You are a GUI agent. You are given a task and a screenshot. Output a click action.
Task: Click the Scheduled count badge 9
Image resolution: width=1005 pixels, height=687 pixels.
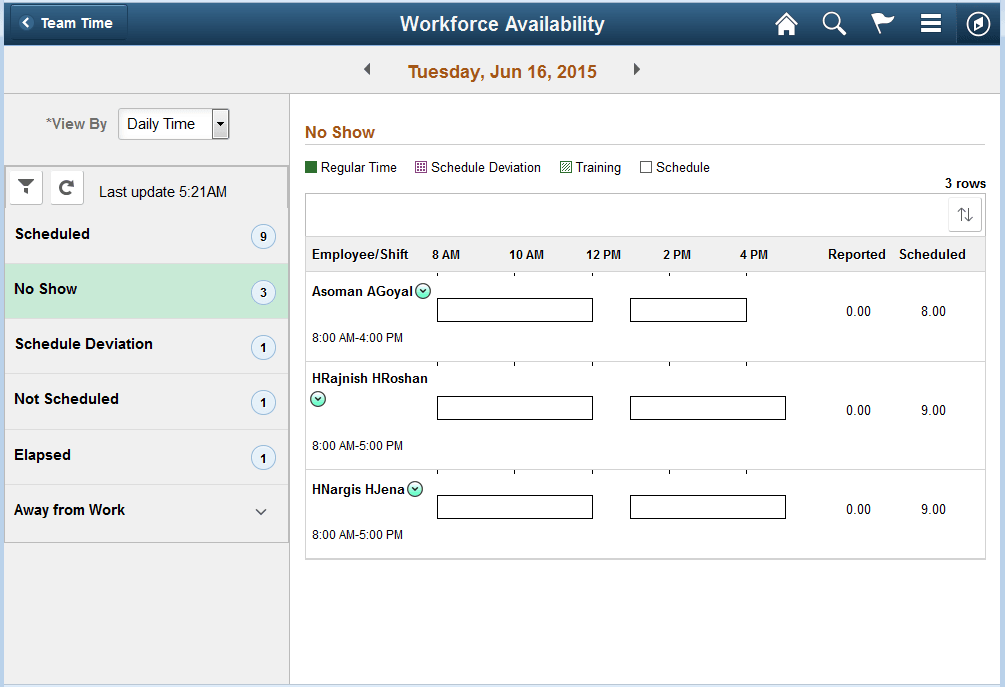tap(263, 236)
